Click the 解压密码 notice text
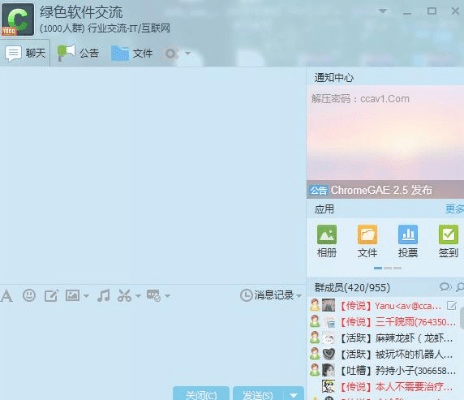The image size is (464, 400). click(360, 99)
